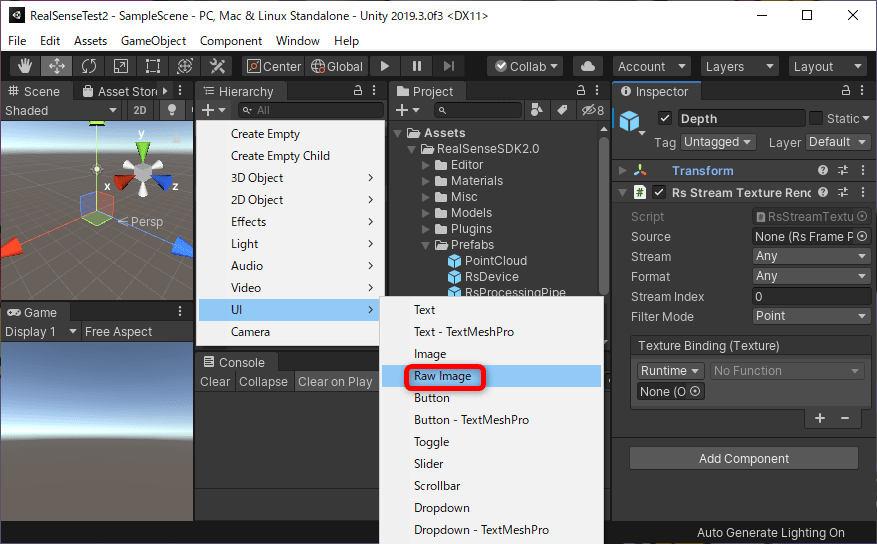Select the Rect tool
877x544 pixels.
(153, 67)
